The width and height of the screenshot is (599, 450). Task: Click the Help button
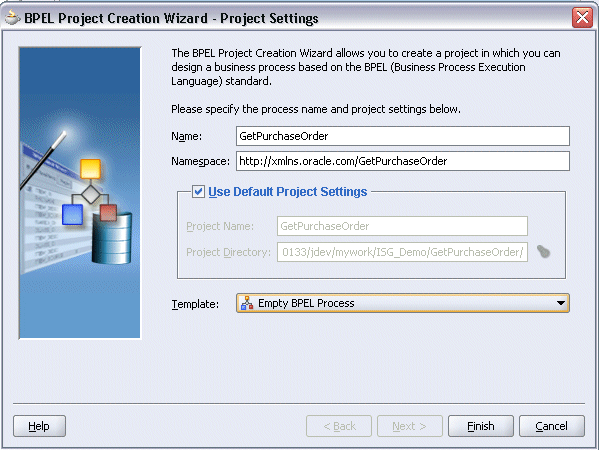click(39, 426)
